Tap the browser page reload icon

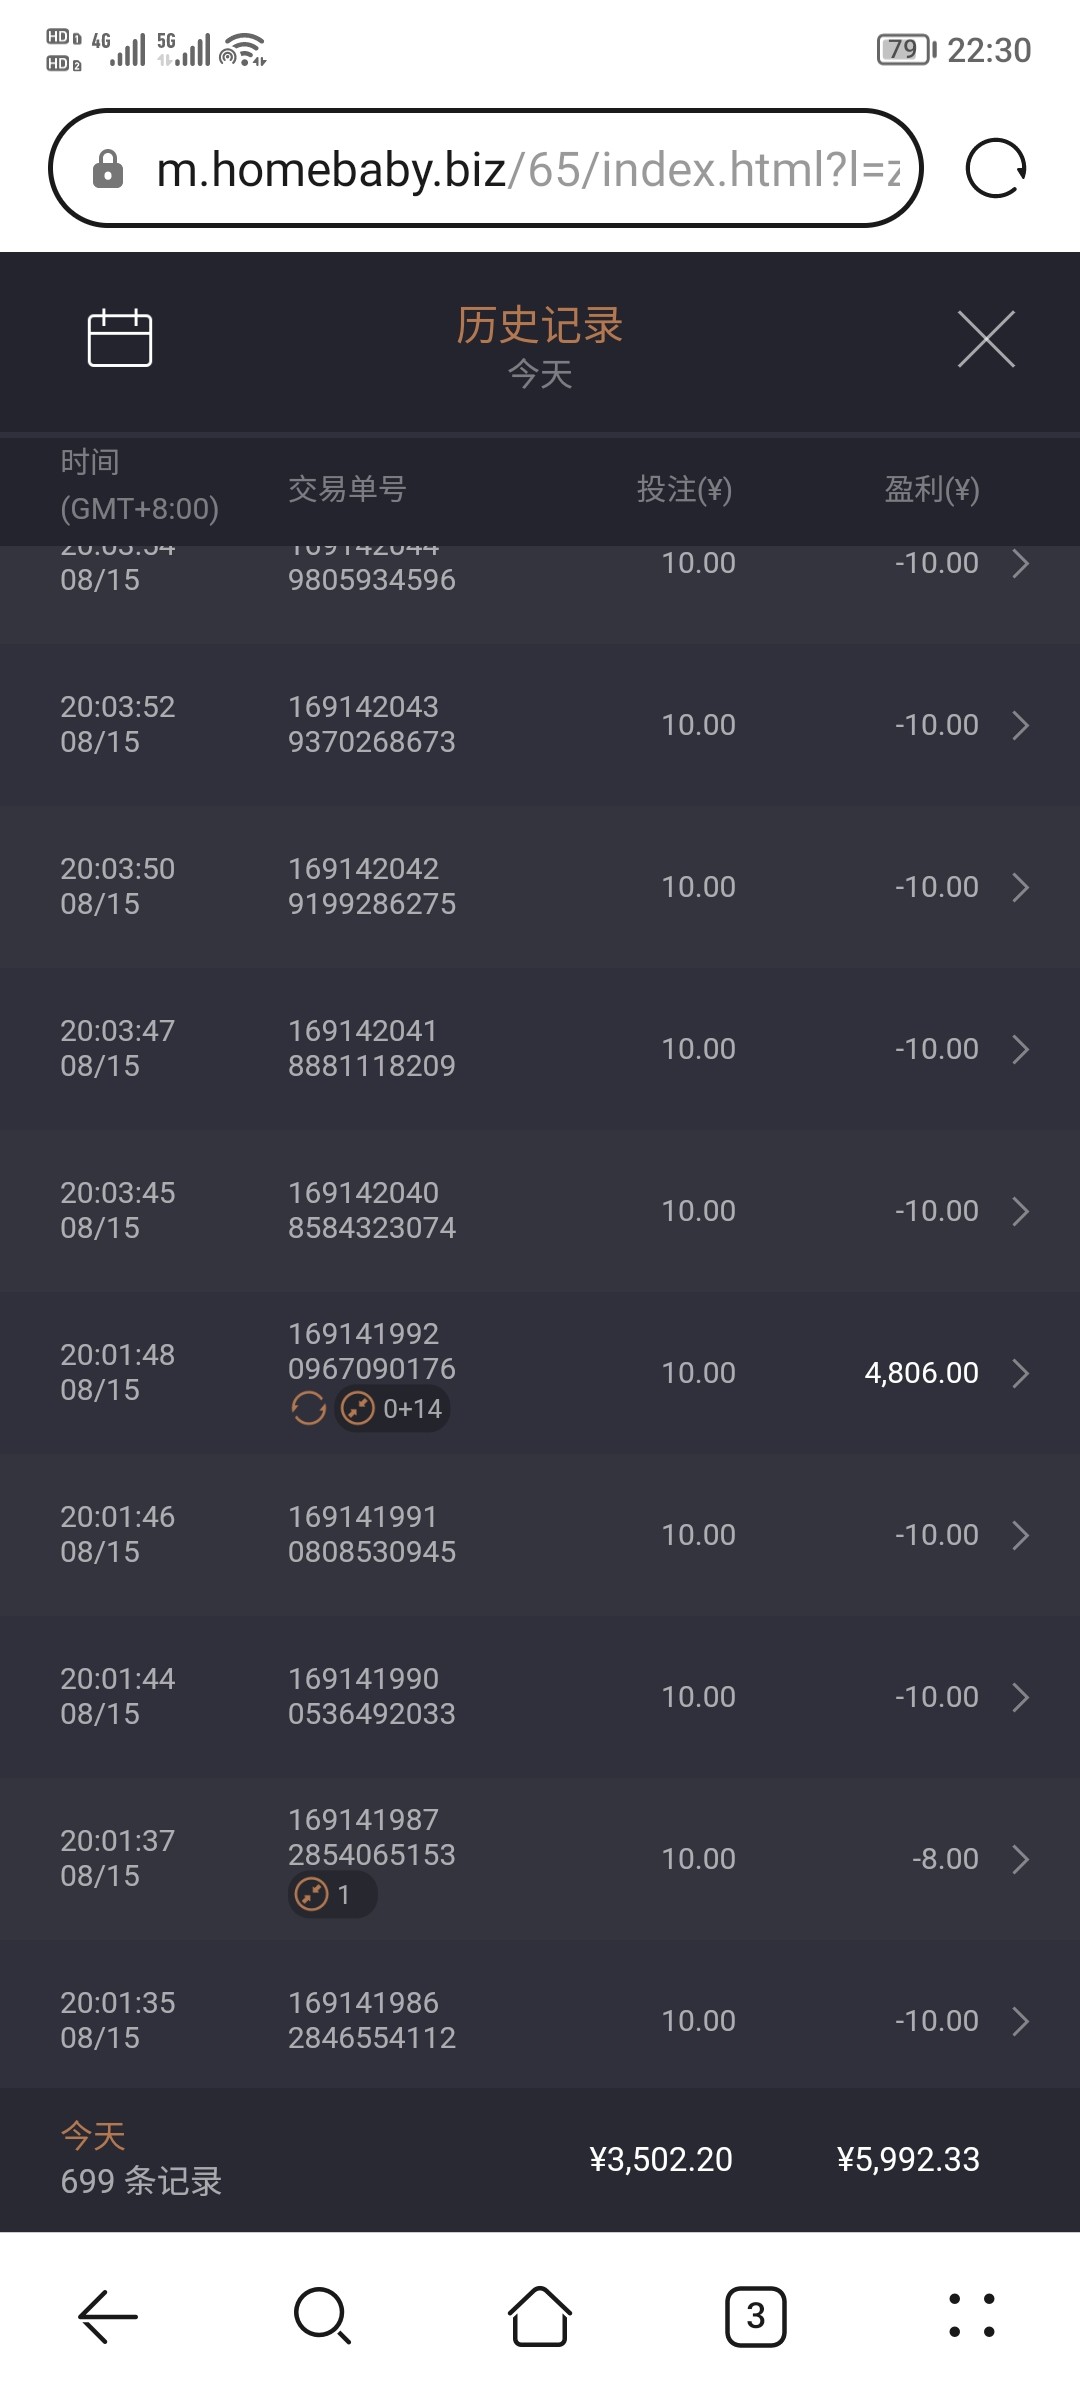(996, 168)
